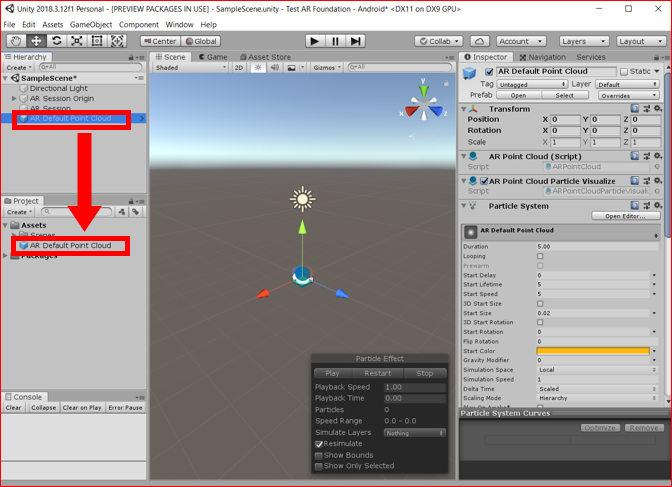
Task: Click Project search by type icon
Action: pos(122,211)
